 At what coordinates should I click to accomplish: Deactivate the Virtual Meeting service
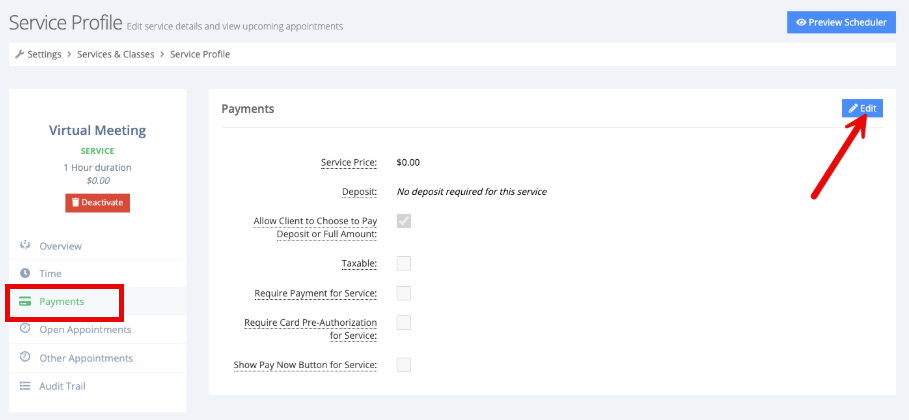coord(97,202)
